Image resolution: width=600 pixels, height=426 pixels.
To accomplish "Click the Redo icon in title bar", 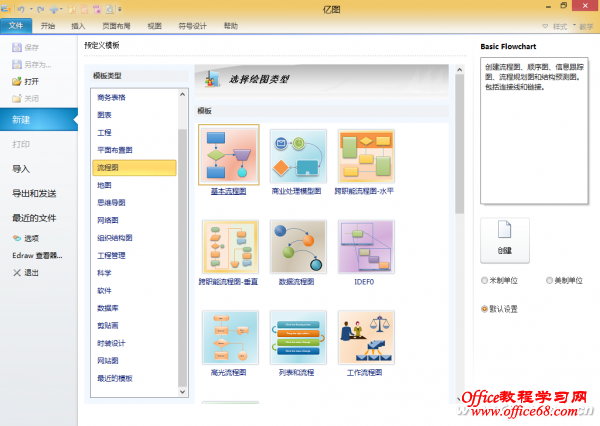I will (x=41, y=9).
